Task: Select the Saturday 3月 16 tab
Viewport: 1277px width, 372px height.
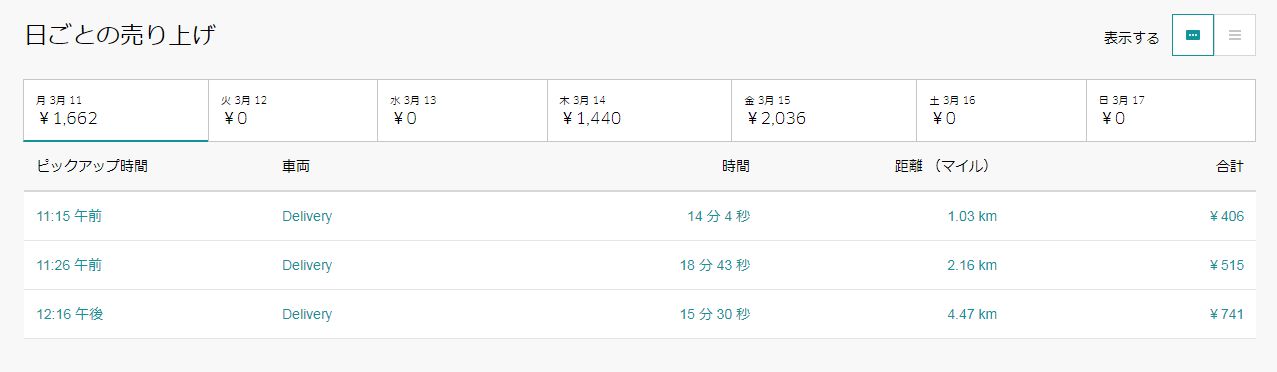Action: (1002, 110)
